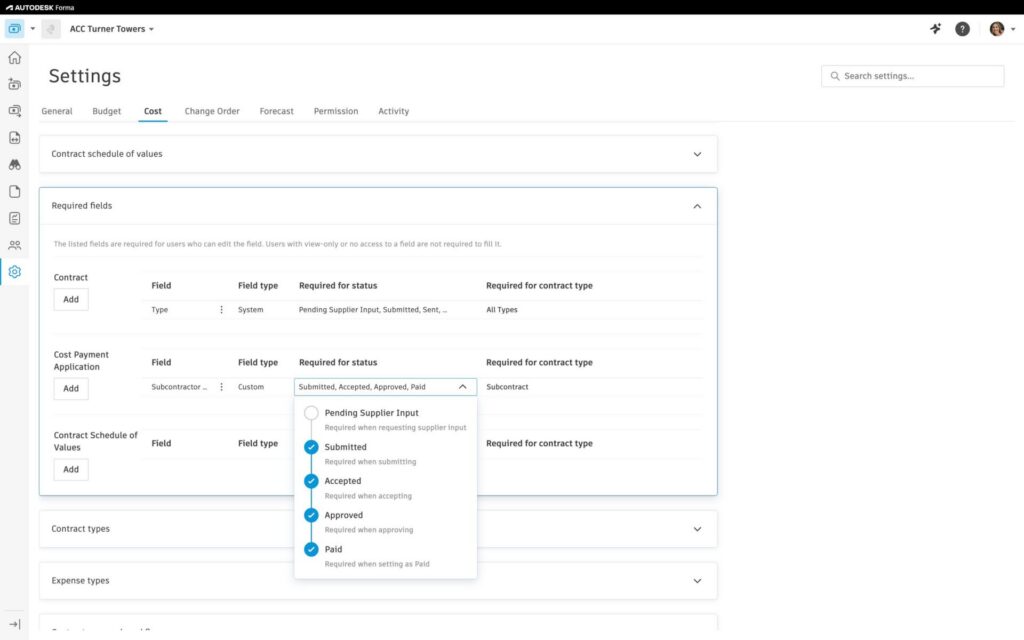Click Add under Cost Payment Application
The image size is (1024, 640).
(x=71, y=388)
